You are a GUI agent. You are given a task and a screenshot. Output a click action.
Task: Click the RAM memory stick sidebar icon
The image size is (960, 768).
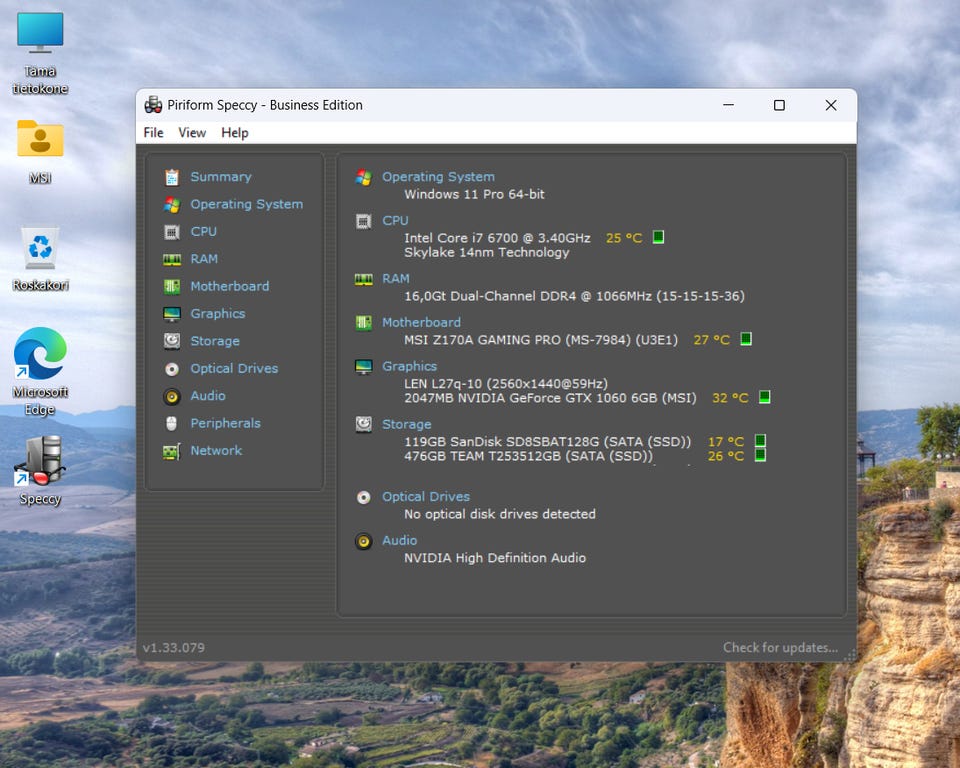172,259
